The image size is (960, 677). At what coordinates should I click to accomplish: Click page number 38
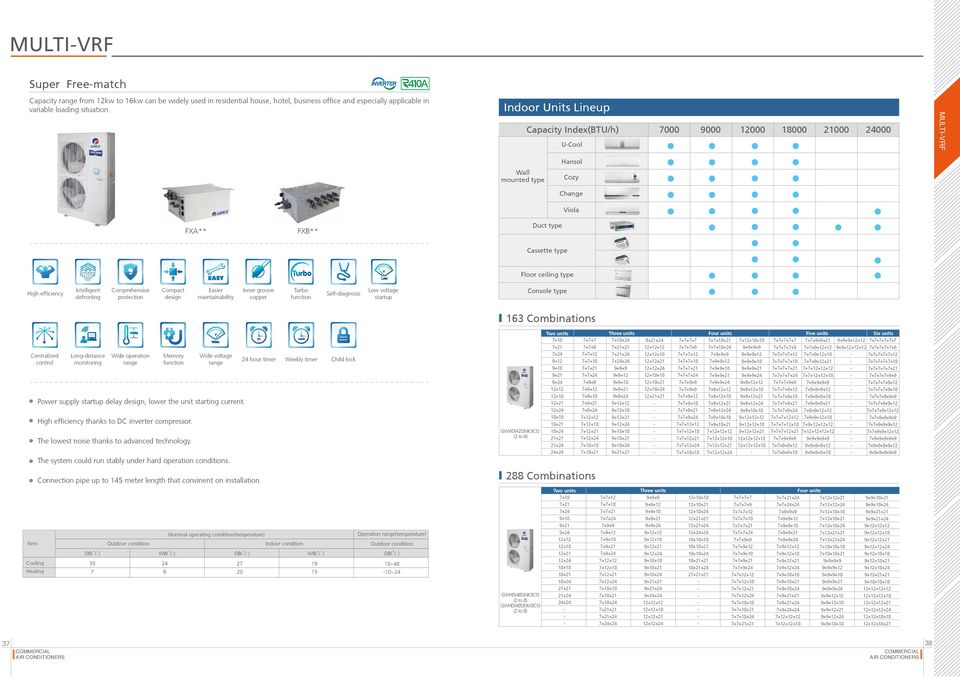click(x=928, y=643)
